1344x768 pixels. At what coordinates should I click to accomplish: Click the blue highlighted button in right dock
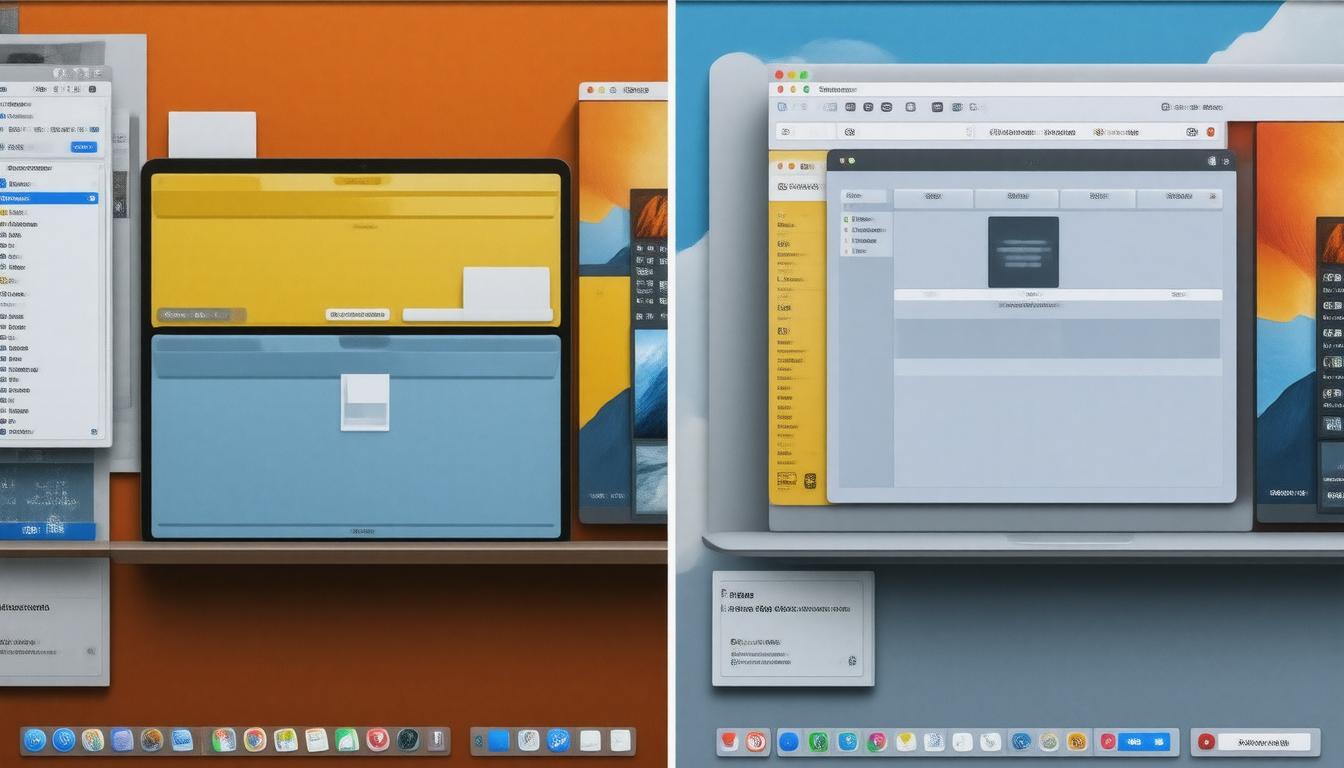point(1144,742)
